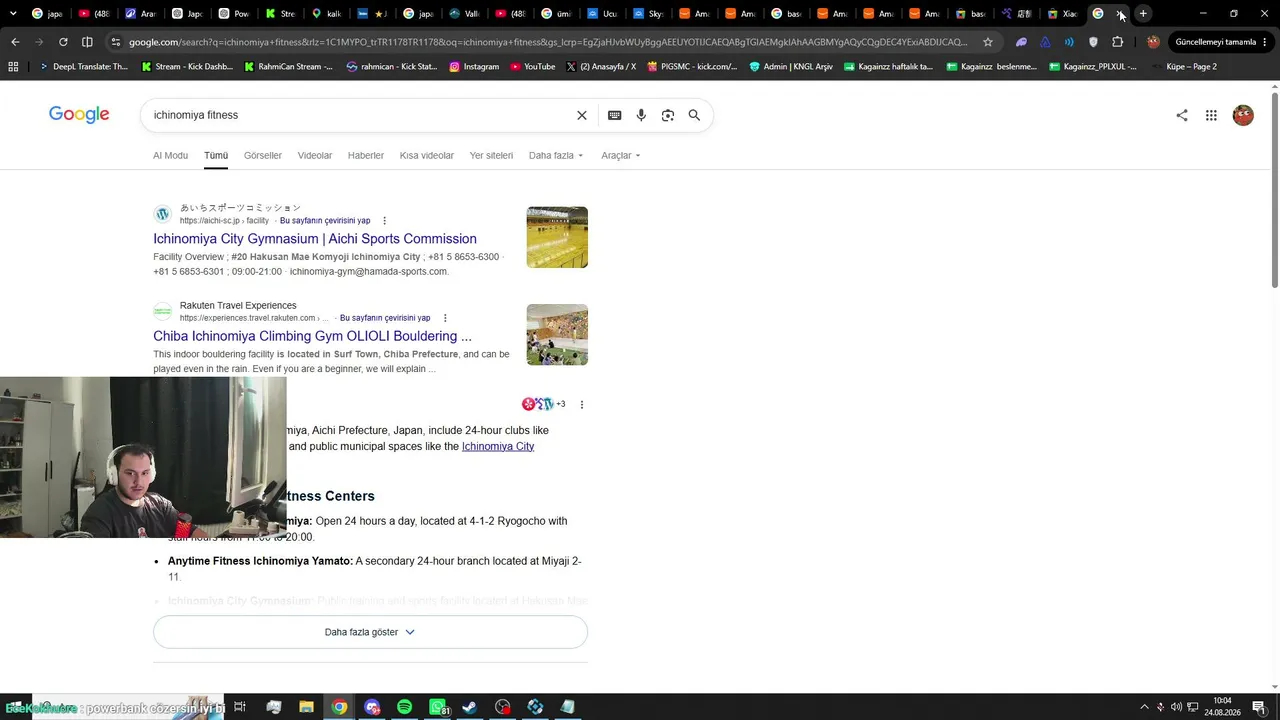Open the Chrome extensions puzzle icon
This screenshot has width=1280, height=720.
(x=1118, y=42)
